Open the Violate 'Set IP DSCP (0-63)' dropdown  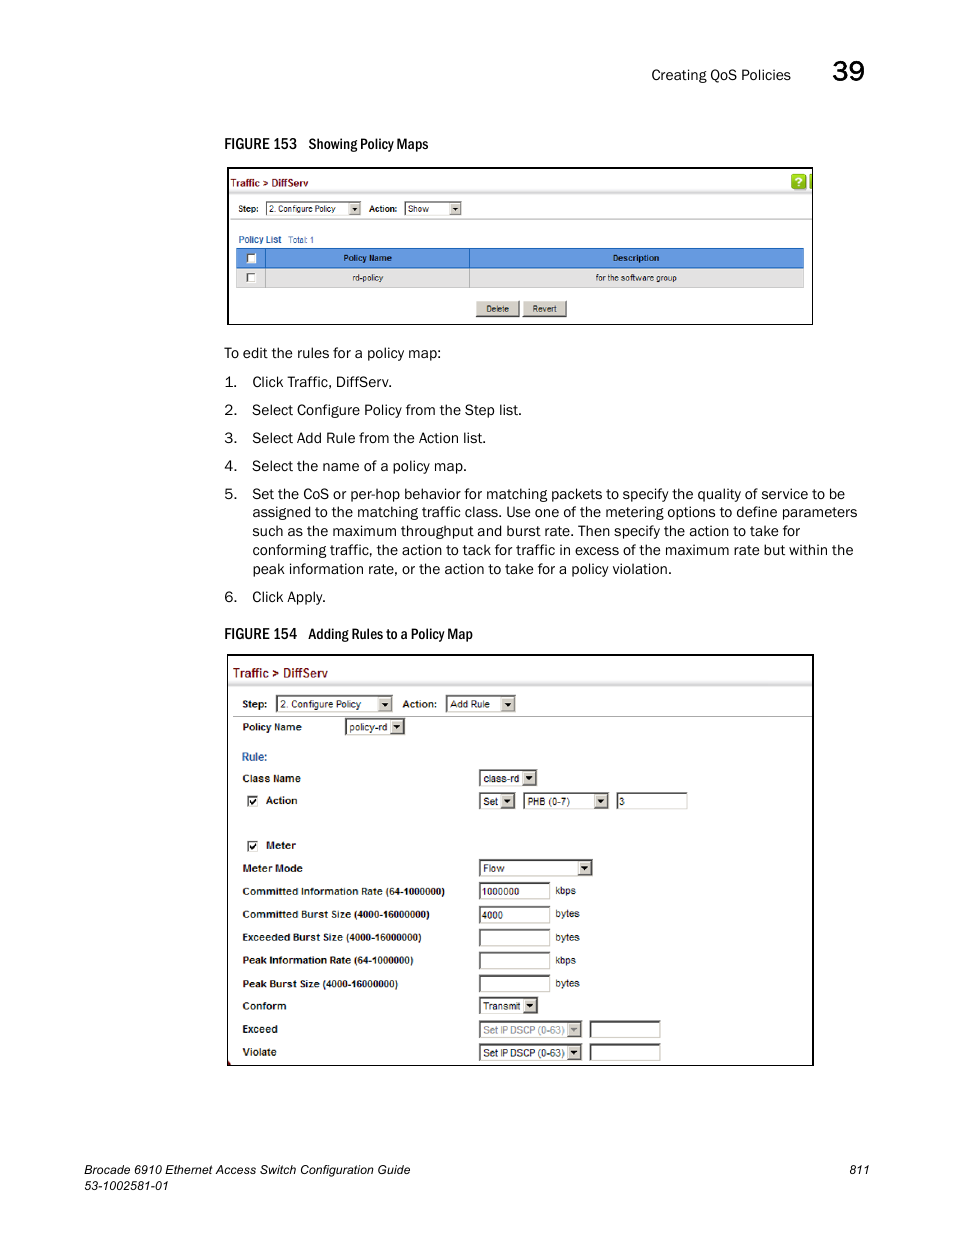(x=530, y=1053)
